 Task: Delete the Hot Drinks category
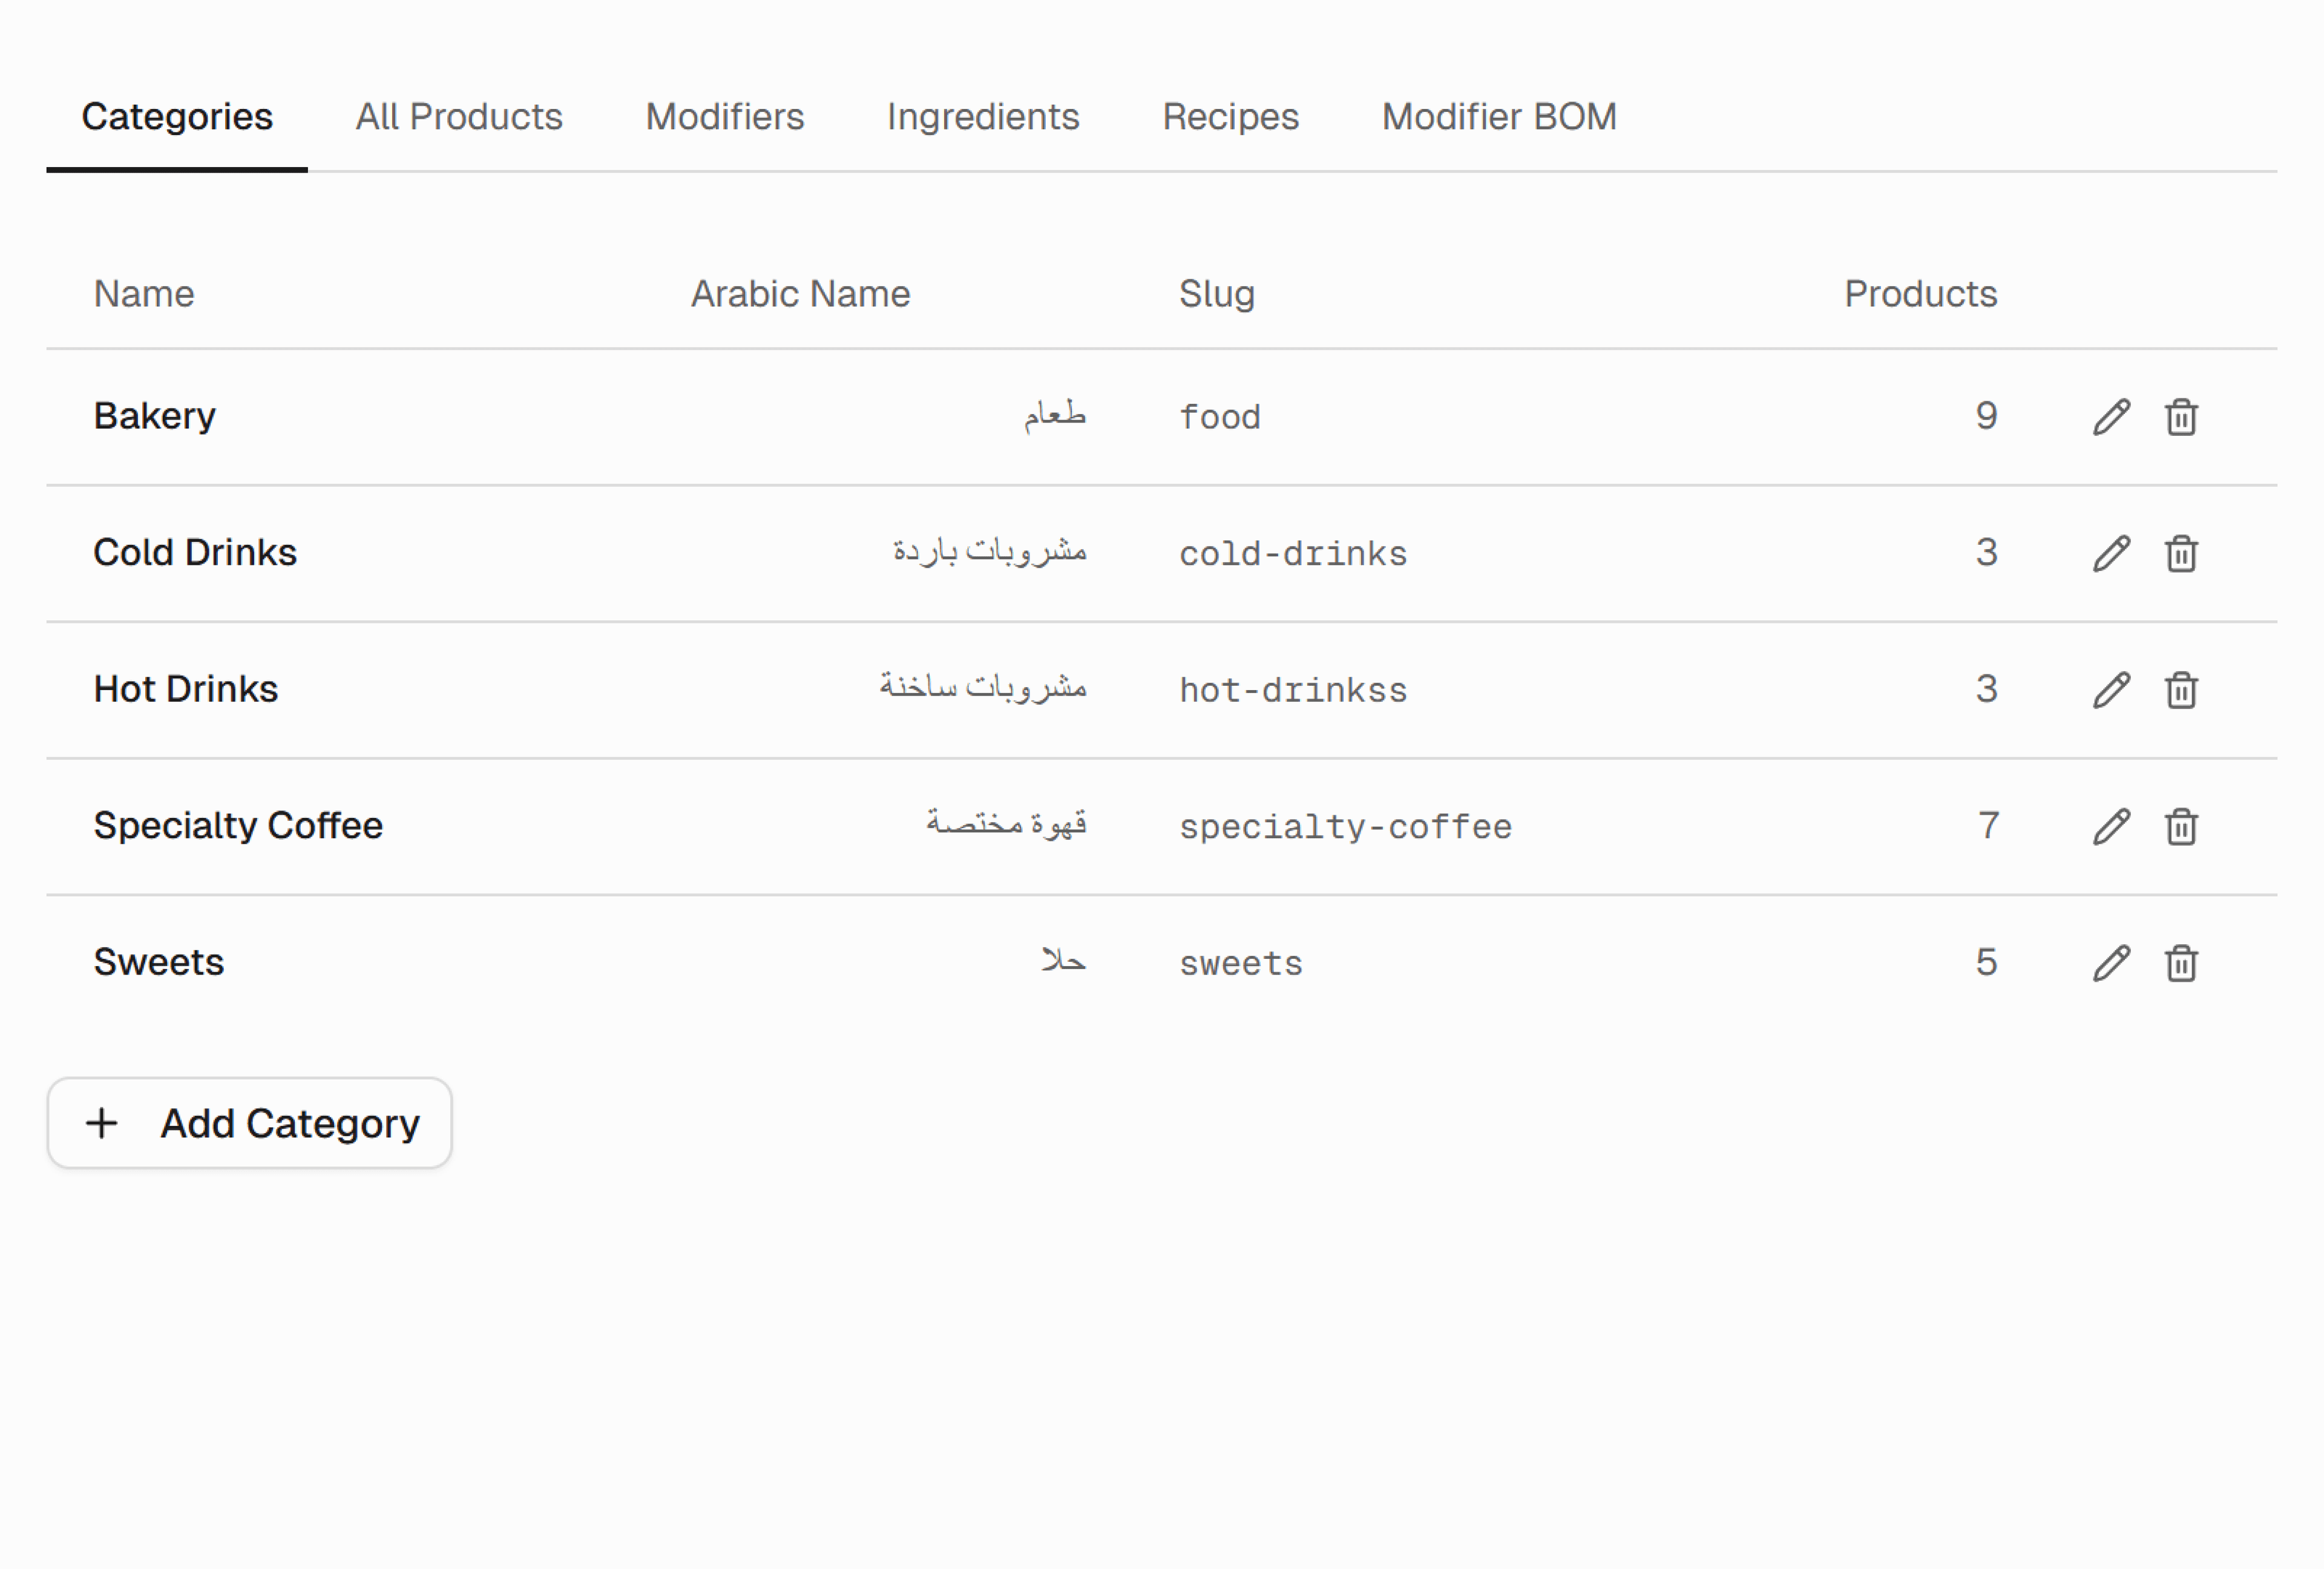[2181, 690]
